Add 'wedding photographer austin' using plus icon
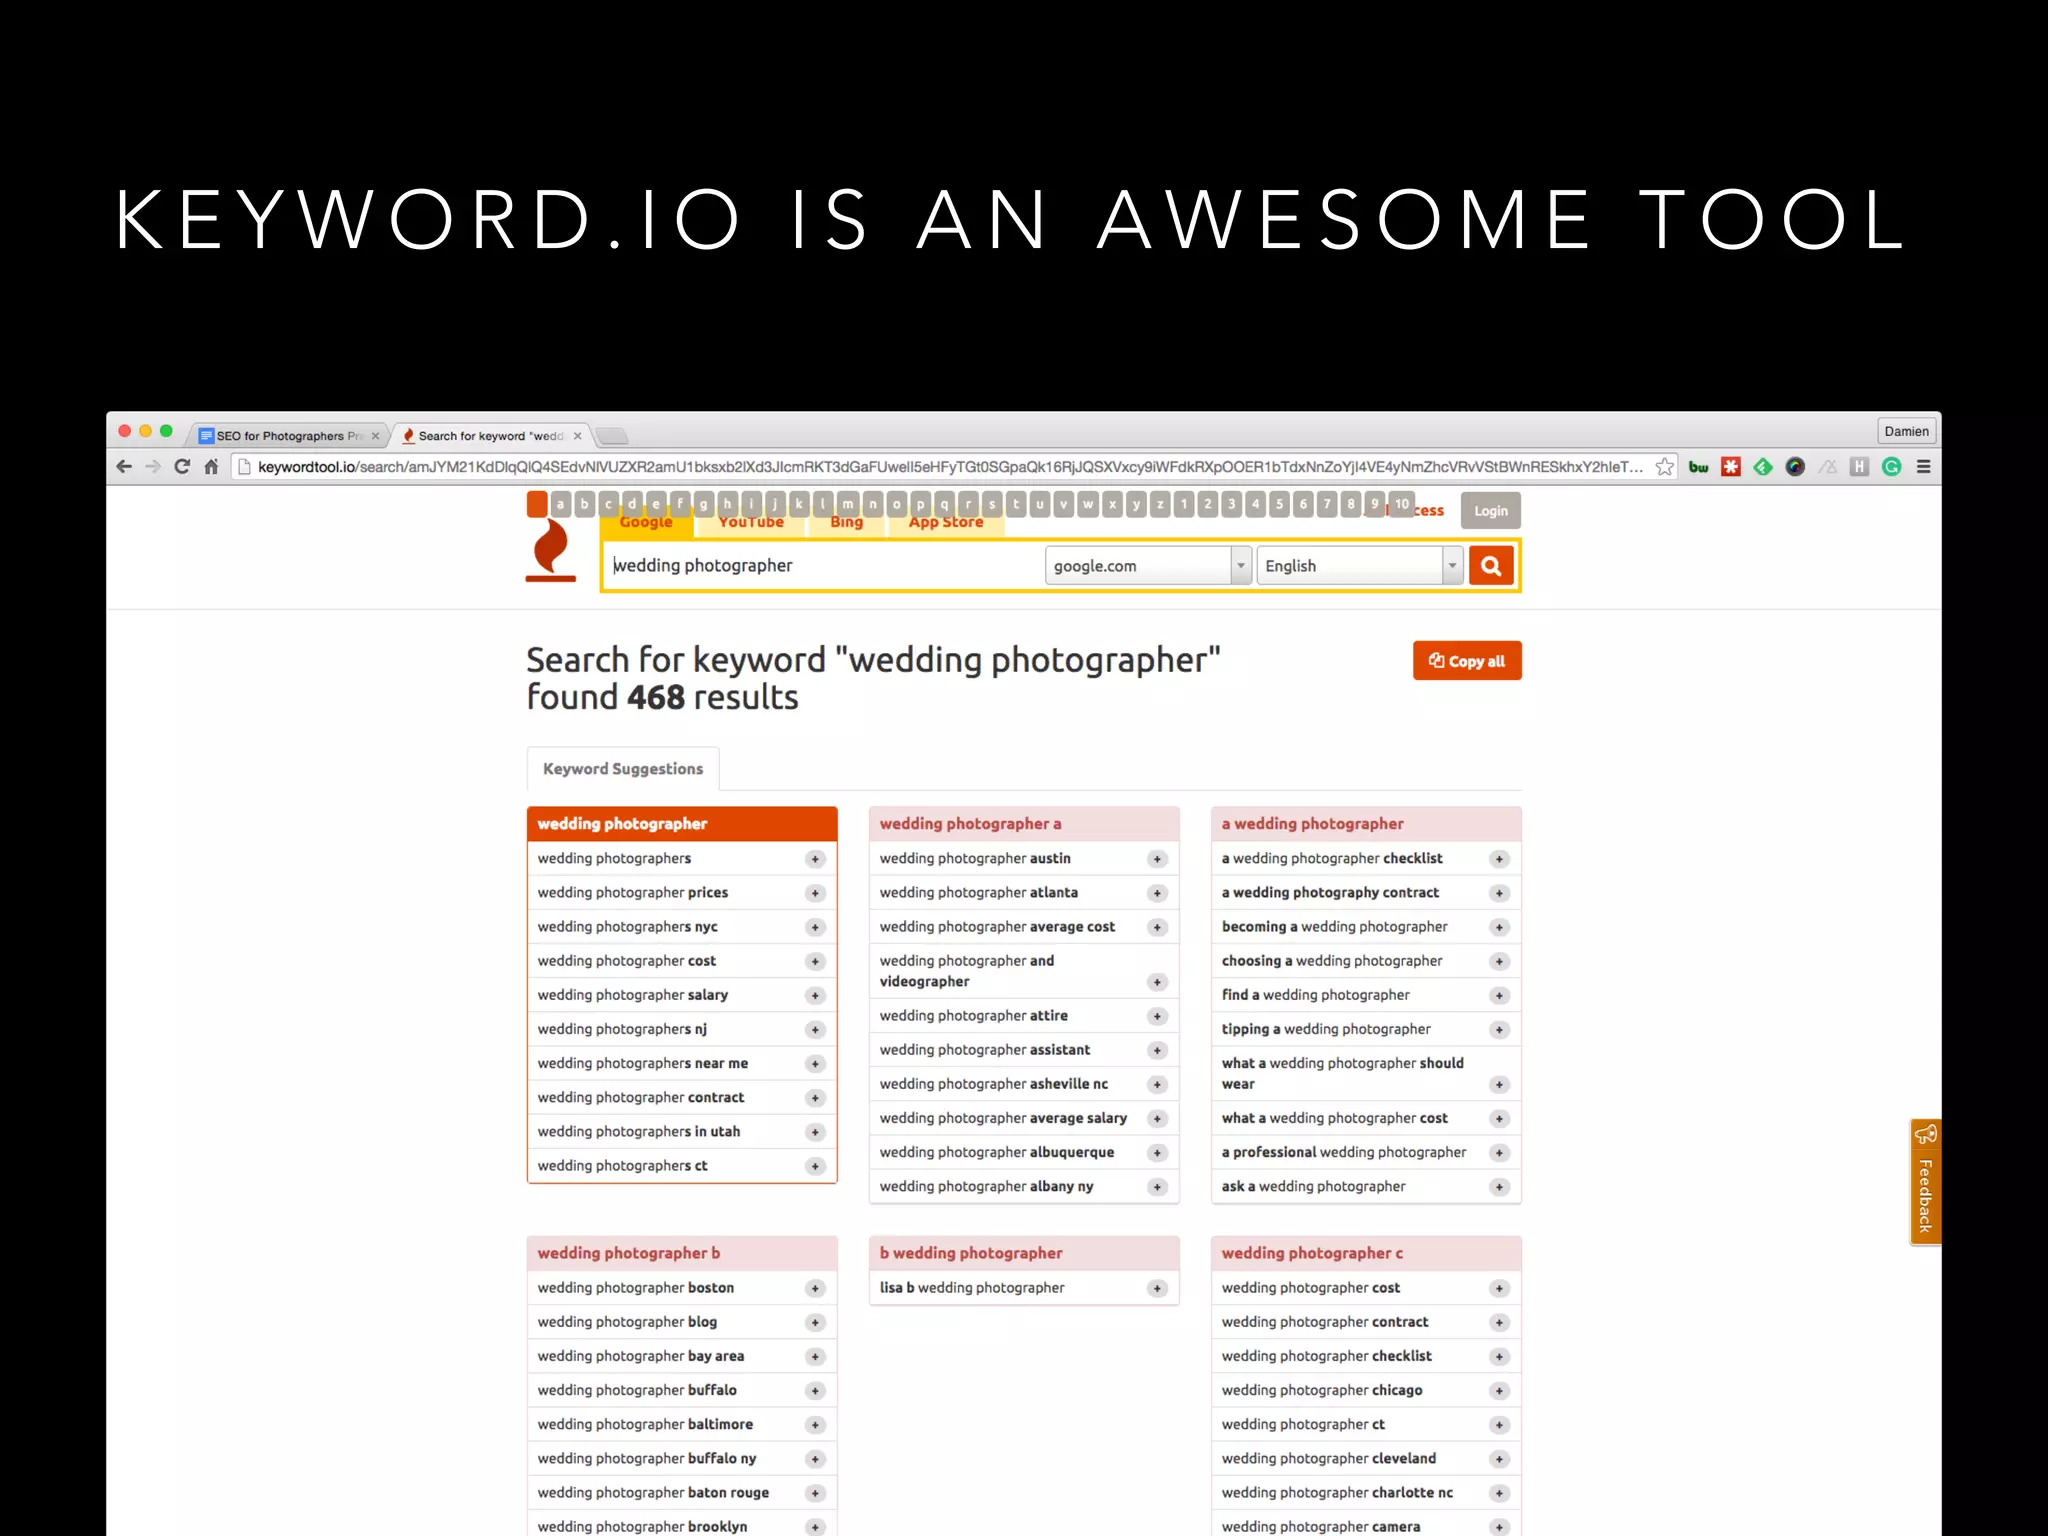The image size is (2048, 1536). point(1157,859)
